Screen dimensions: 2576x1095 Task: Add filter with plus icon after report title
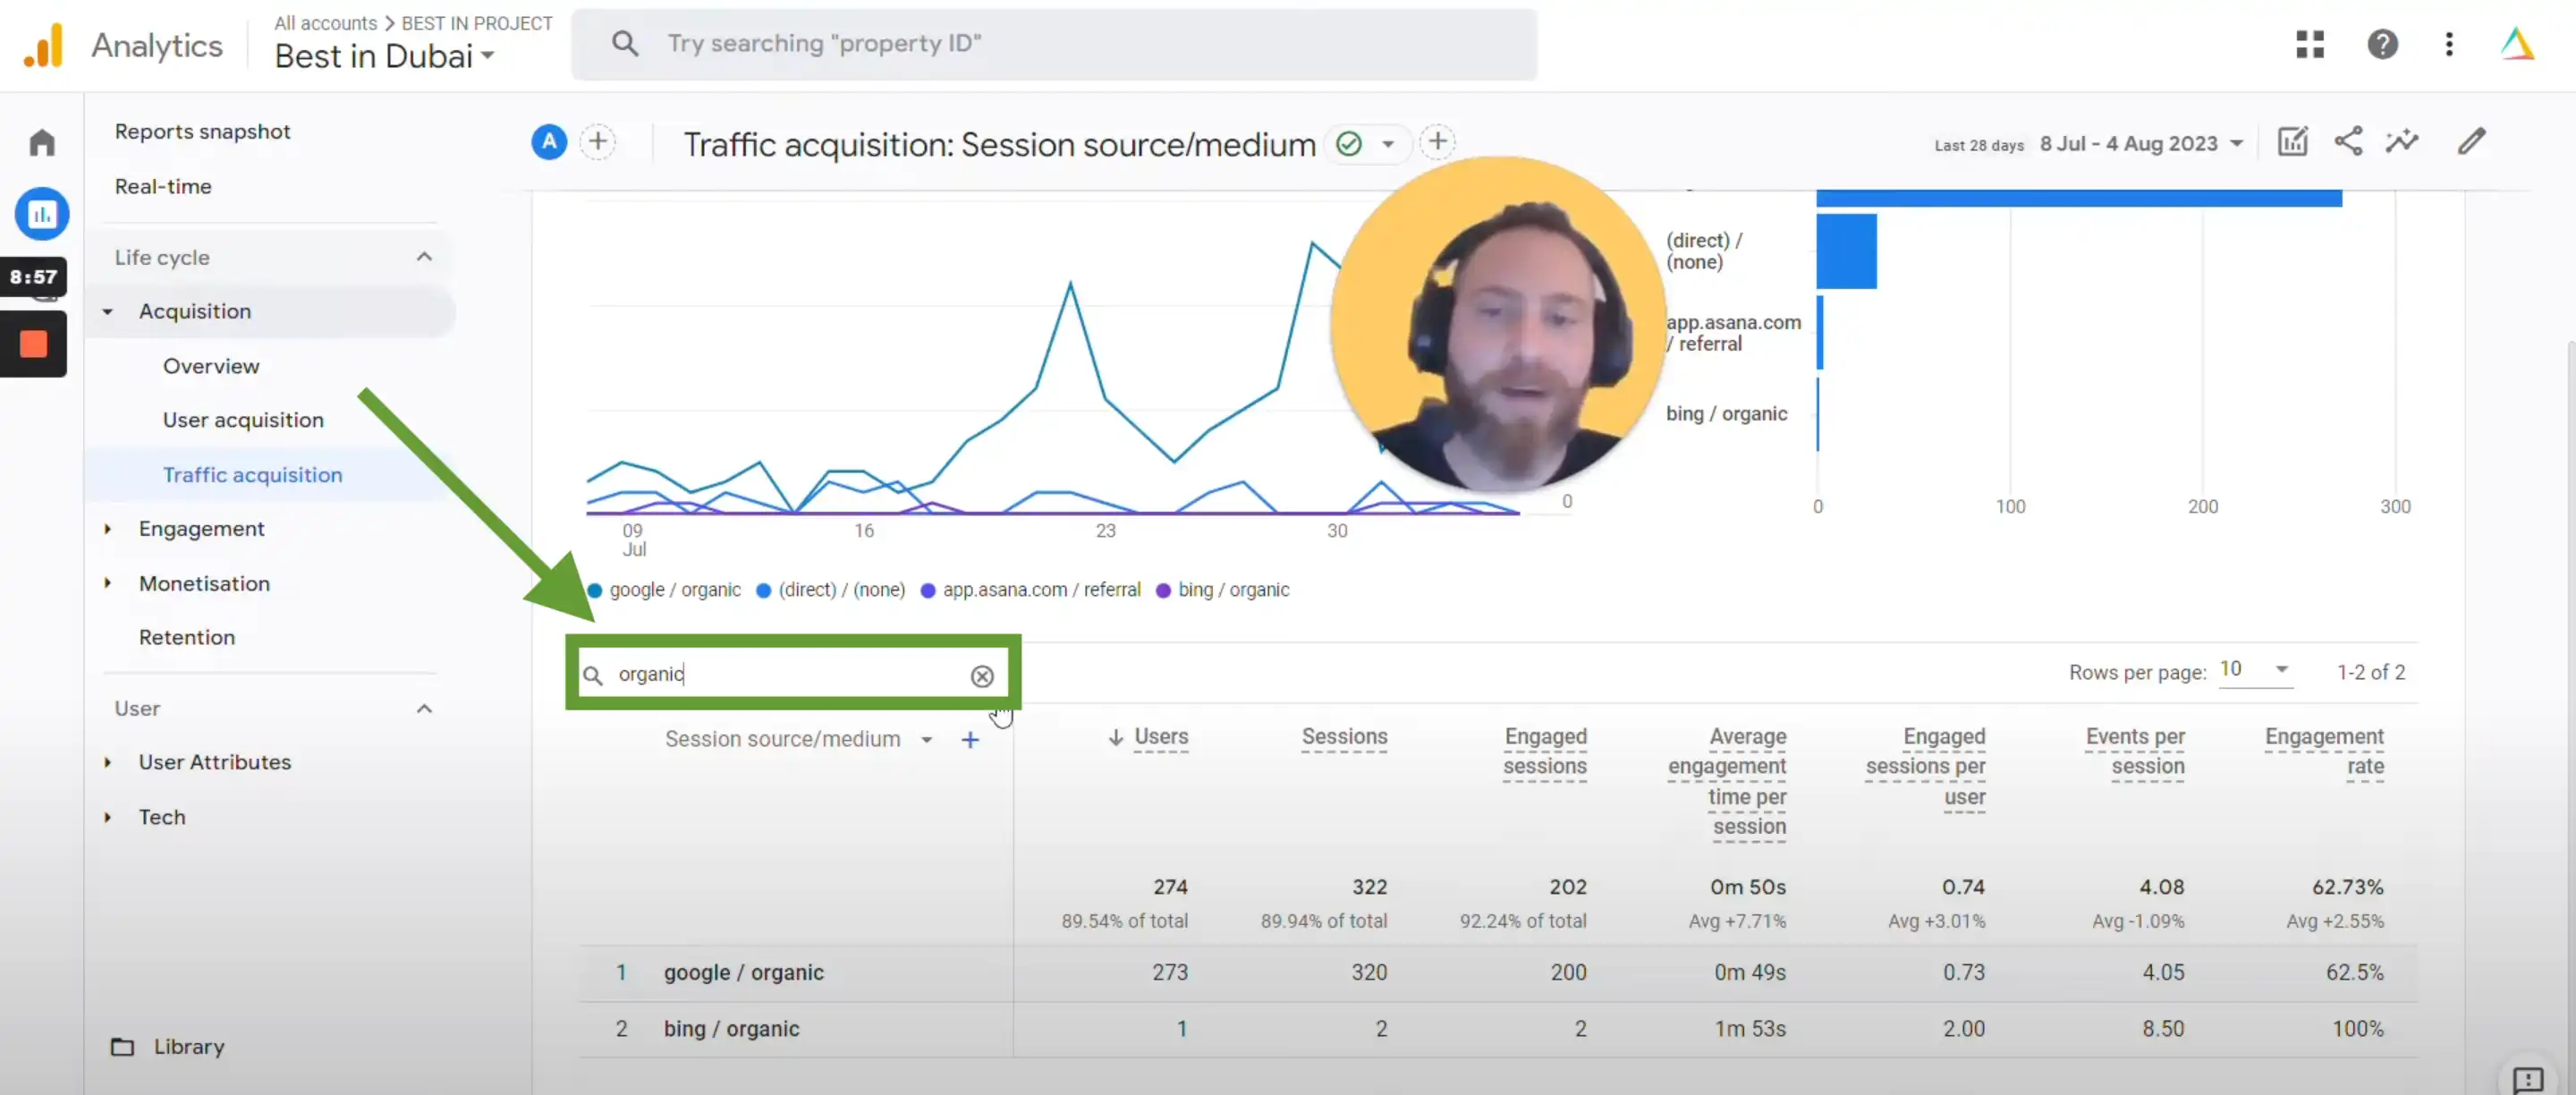(1437, 142)
